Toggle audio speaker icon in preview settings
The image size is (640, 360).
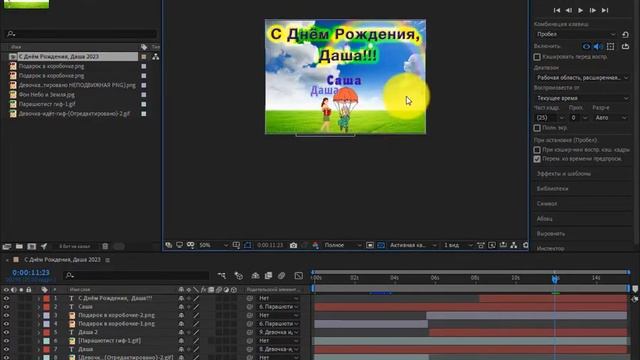coord(598,47)
